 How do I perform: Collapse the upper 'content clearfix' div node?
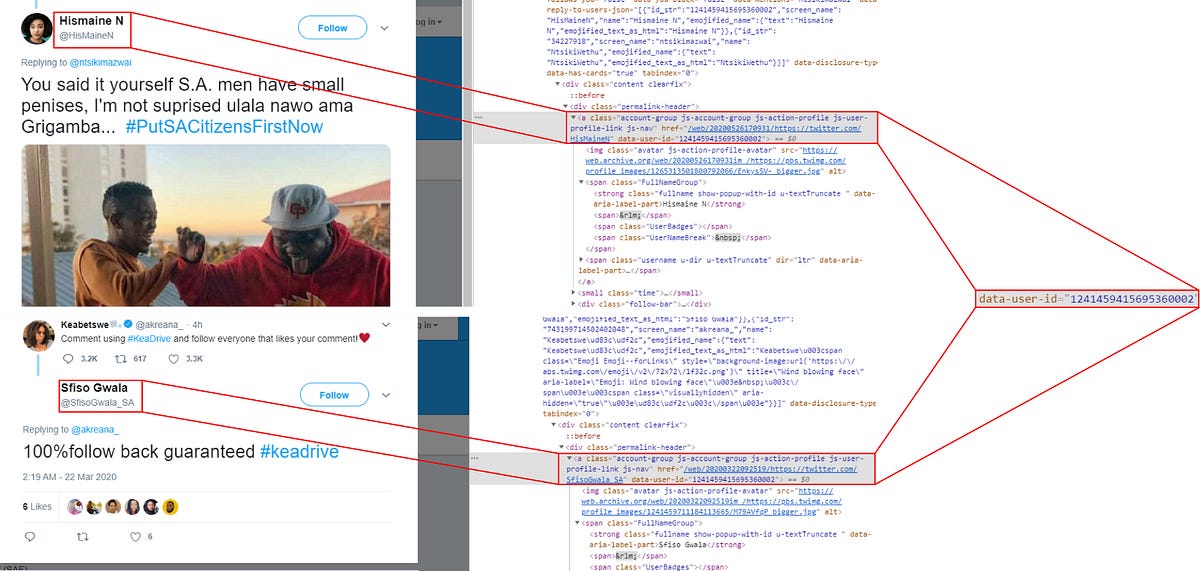point(558,84)
